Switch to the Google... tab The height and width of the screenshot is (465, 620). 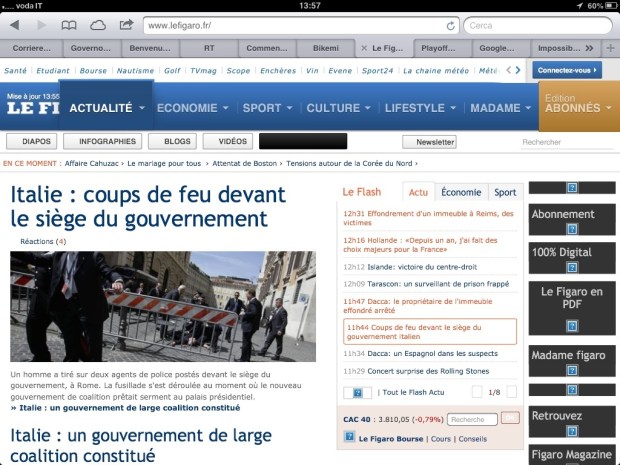(x=497, y=48)
